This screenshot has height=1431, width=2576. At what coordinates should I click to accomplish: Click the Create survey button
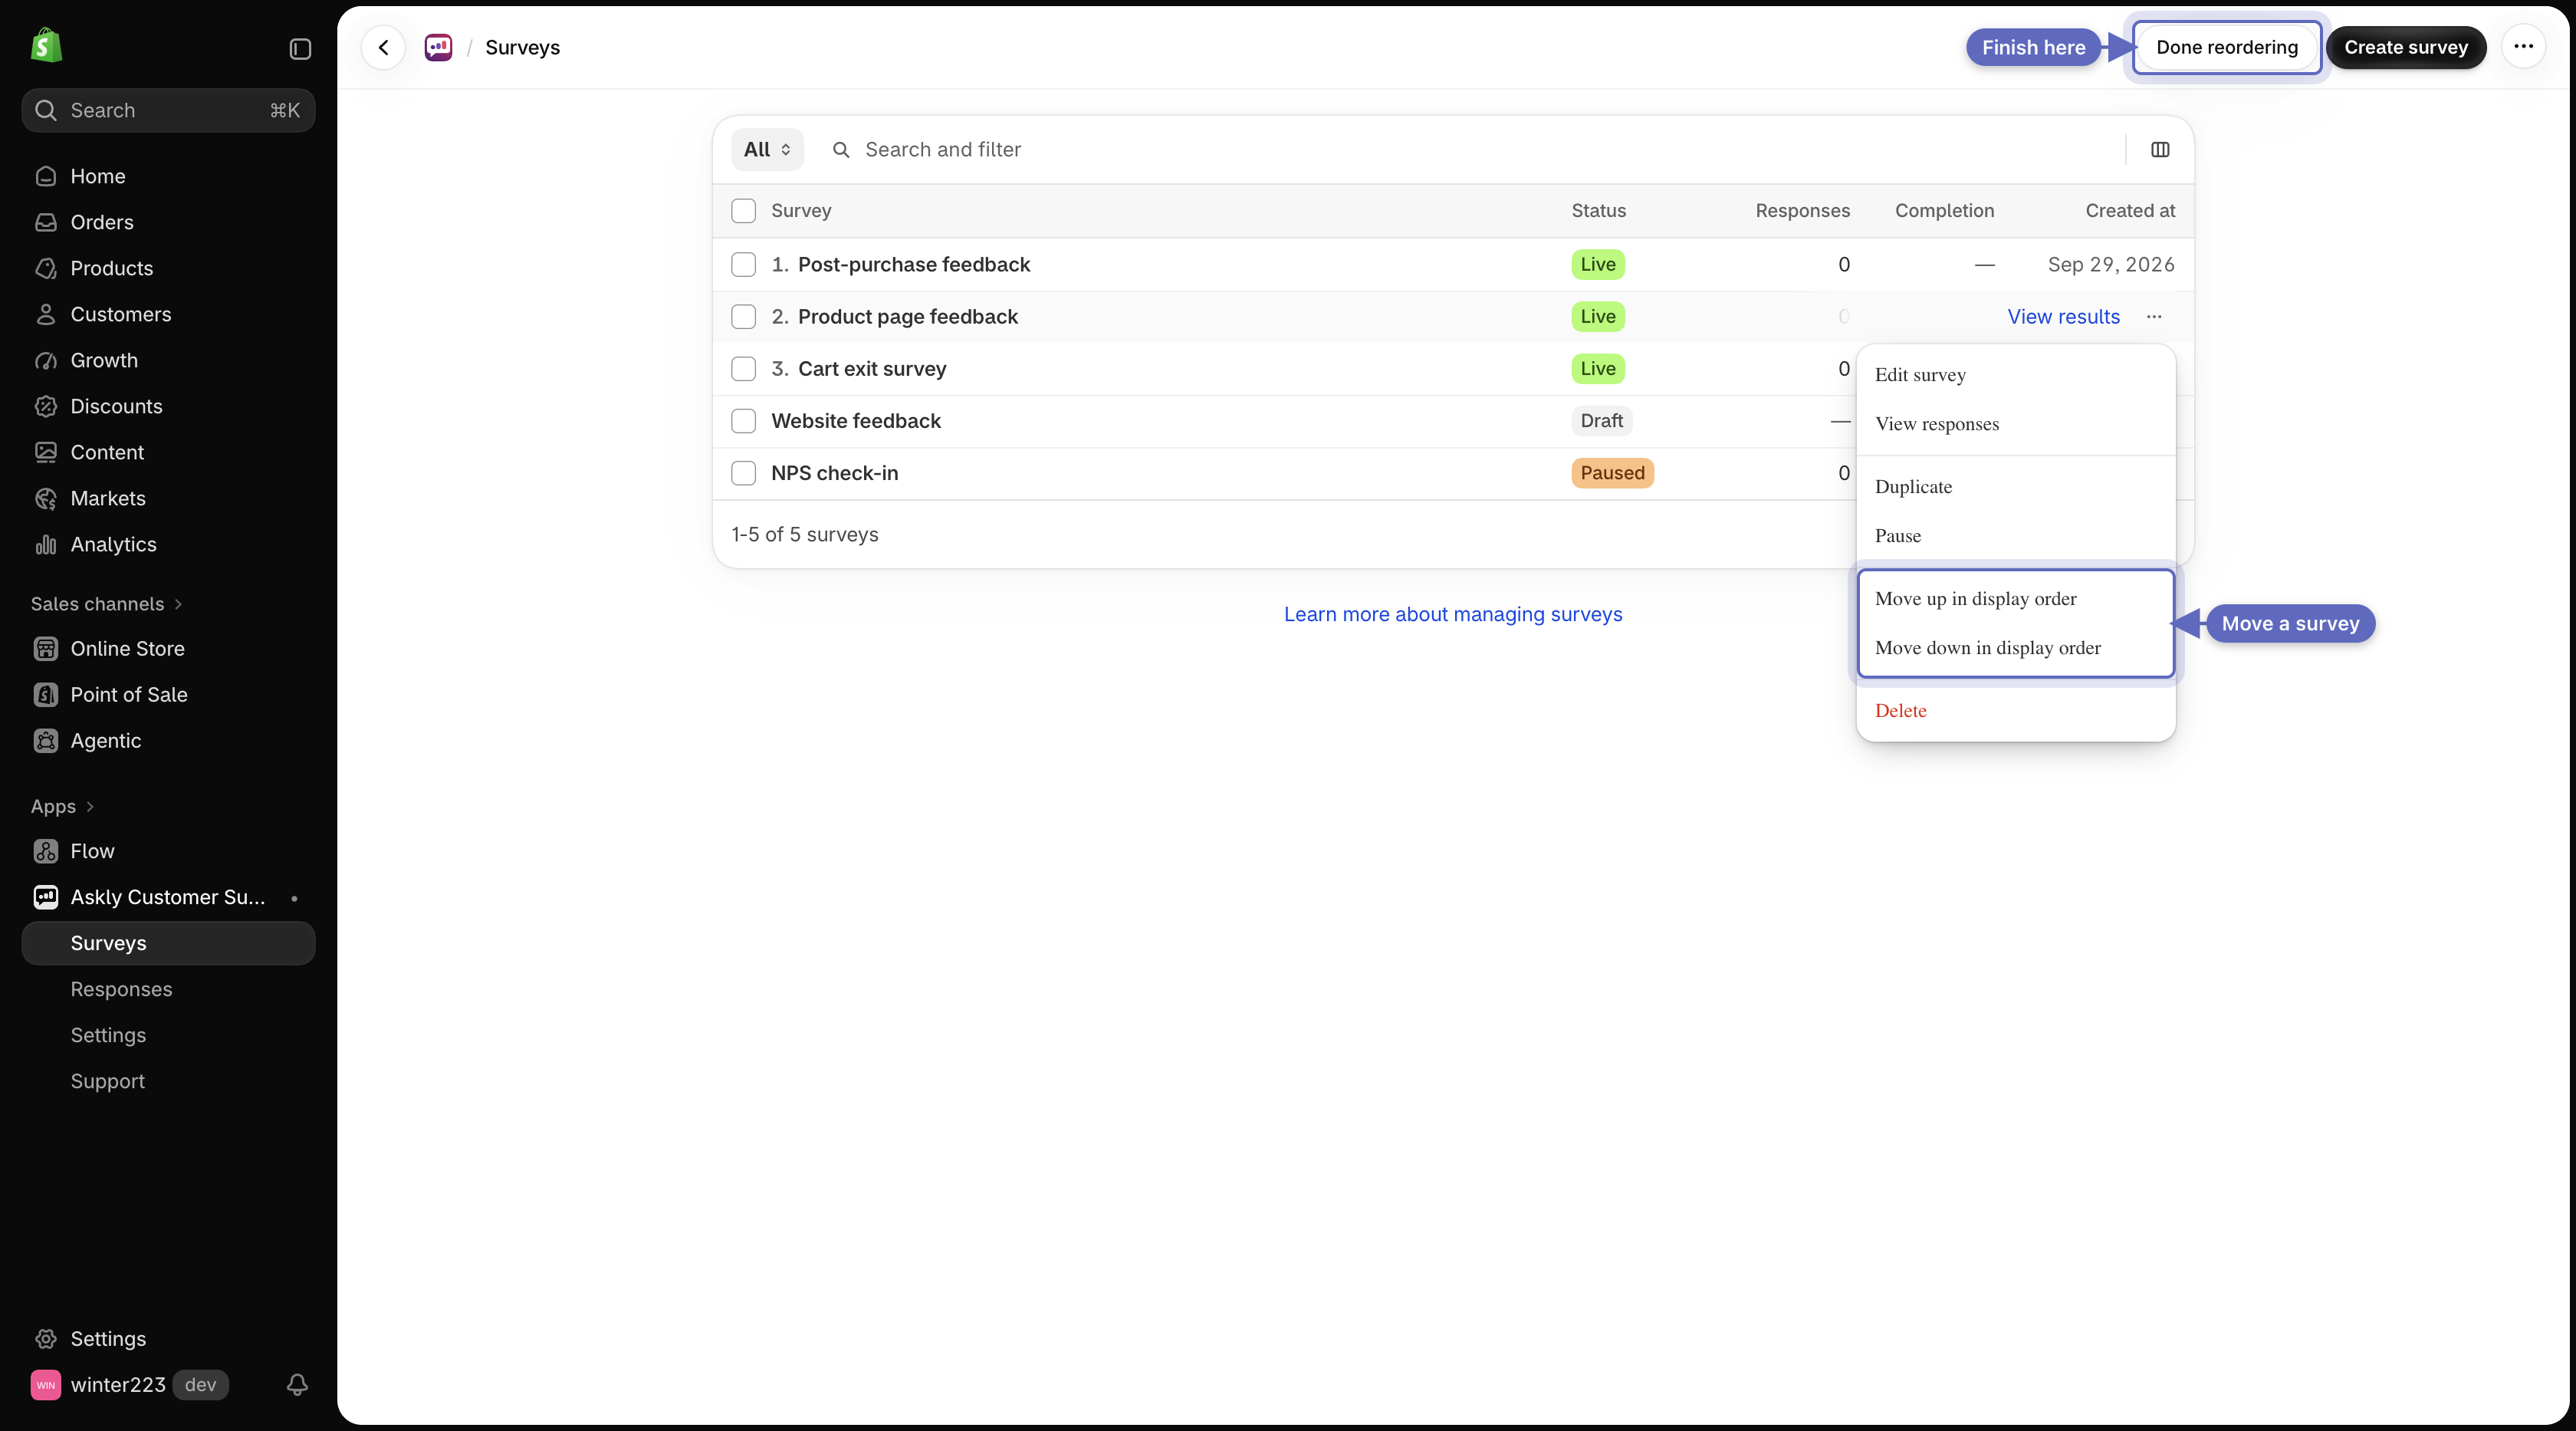(x=2405, y=47)
